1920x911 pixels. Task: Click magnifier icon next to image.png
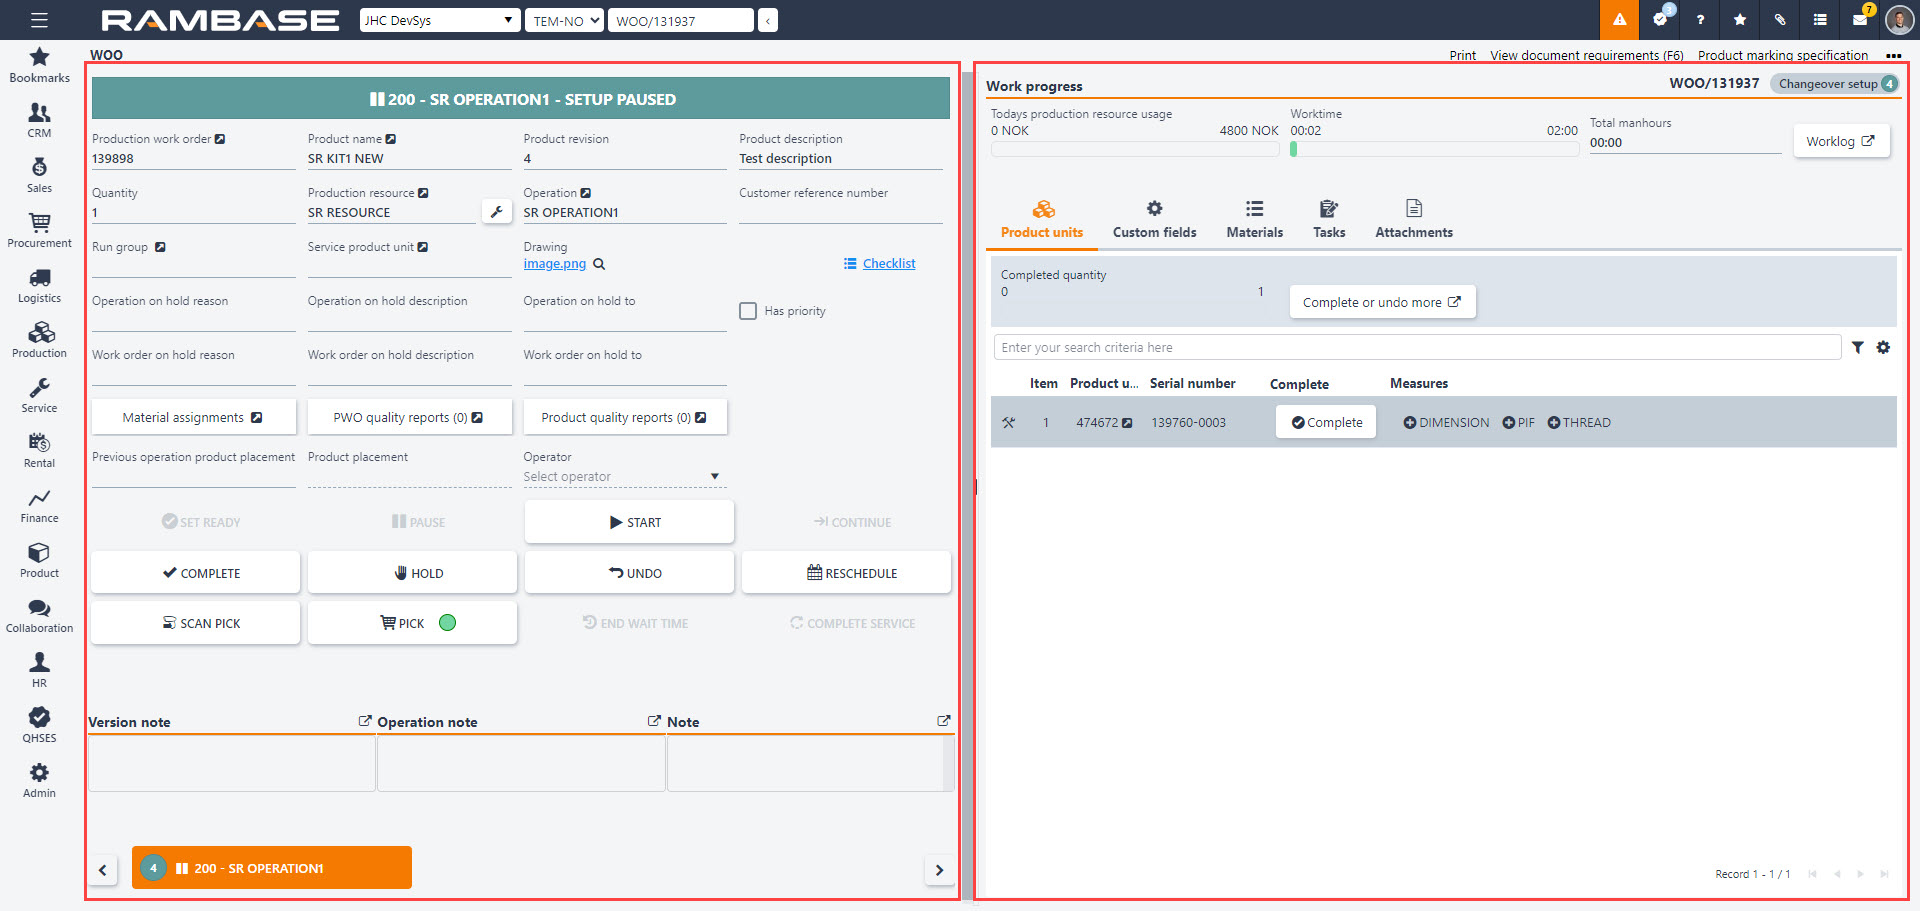pos(599,264)
